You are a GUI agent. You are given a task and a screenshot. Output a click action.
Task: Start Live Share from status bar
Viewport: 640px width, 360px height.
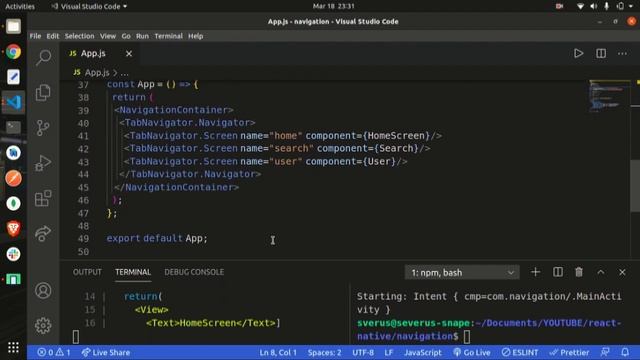point(106,353)
